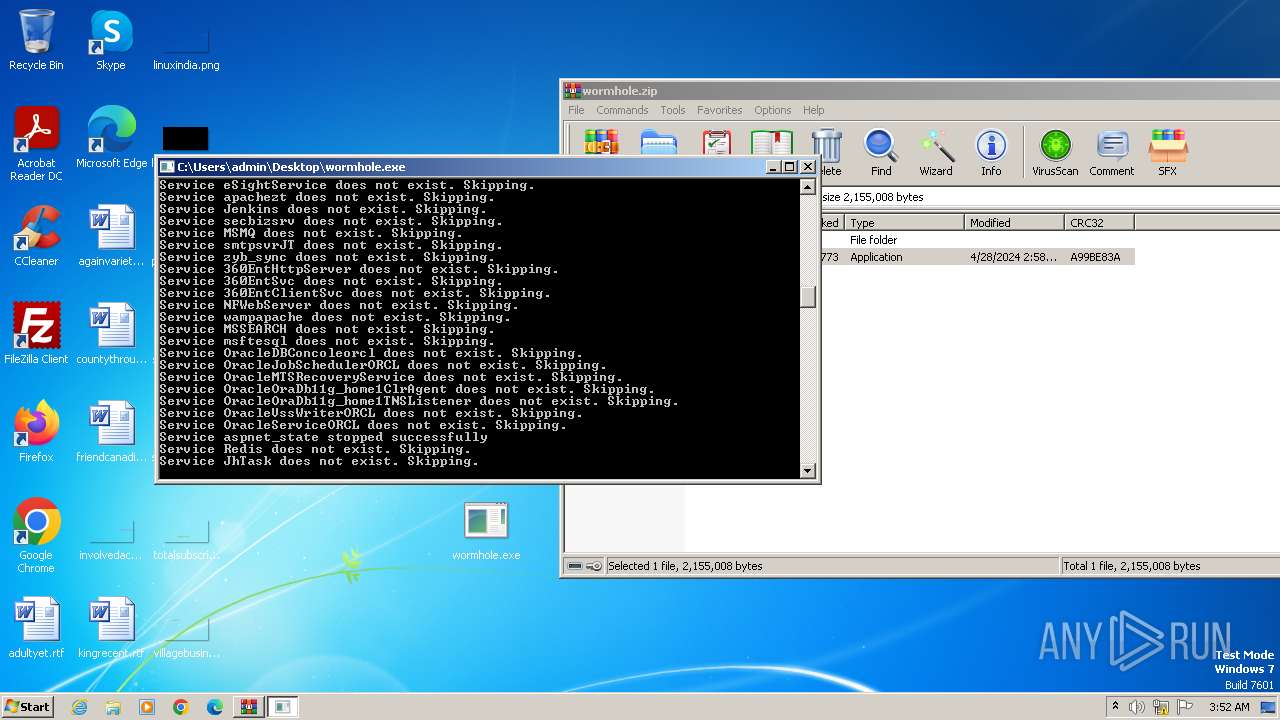Open Chrome from the taskbar
The height and width of the screenshot is (720, 1280).
[181, 707]
